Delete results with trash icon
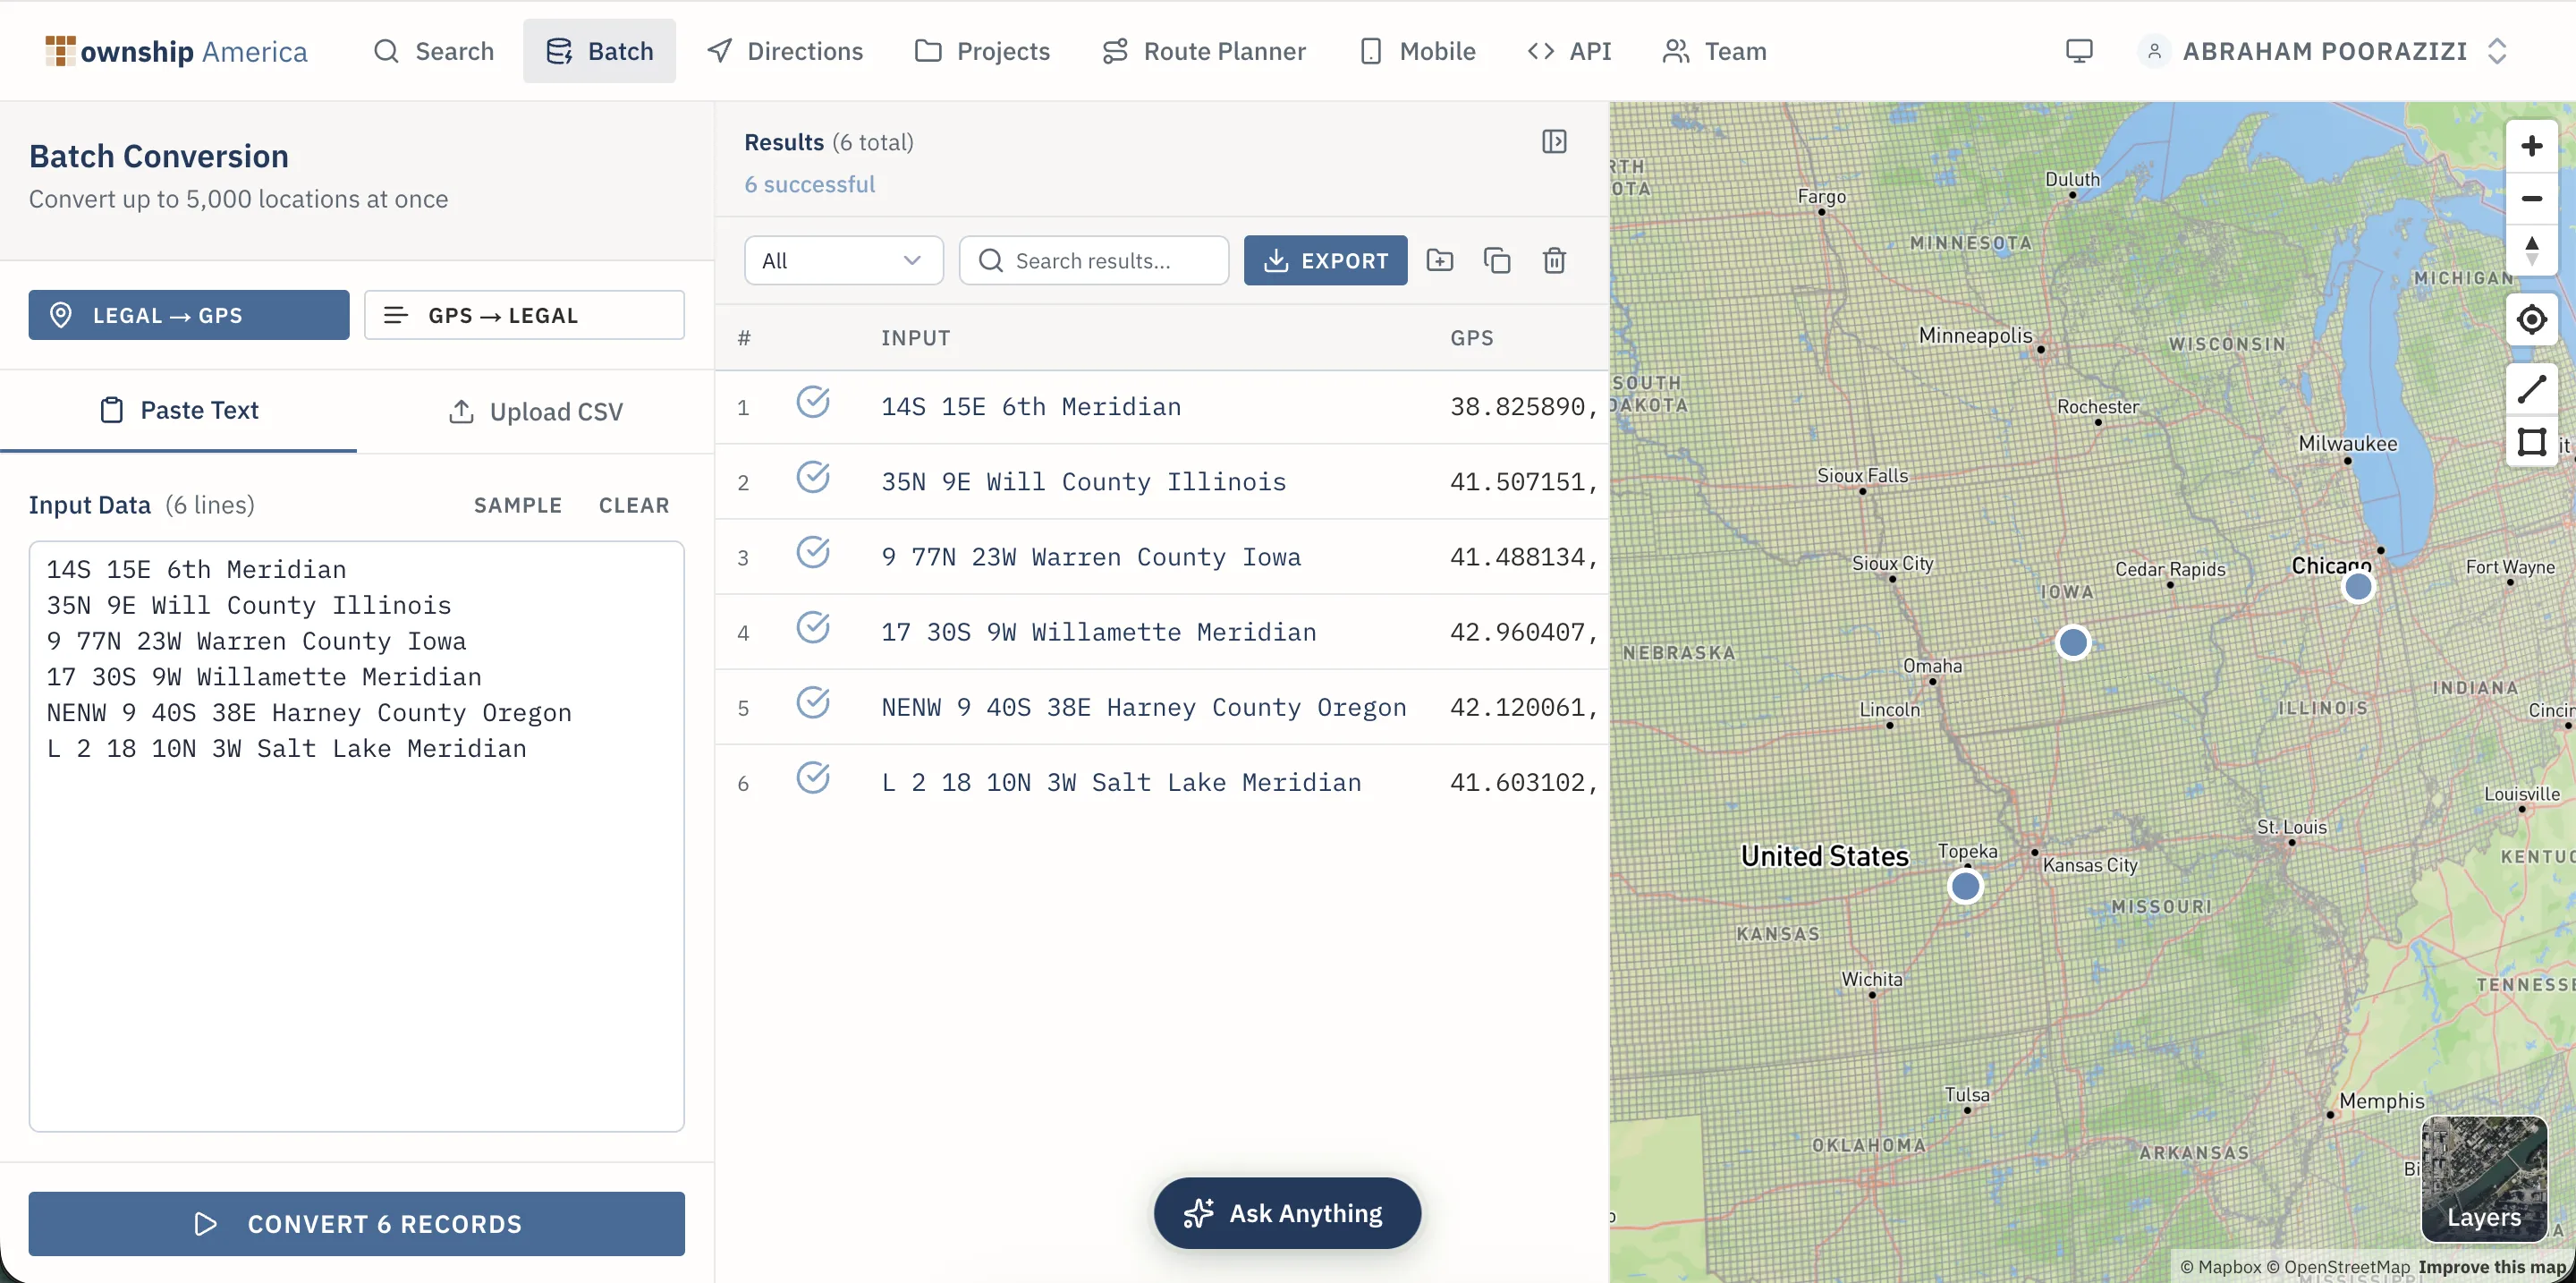Viewport: 2576px width, 1283px height. 1553,261
